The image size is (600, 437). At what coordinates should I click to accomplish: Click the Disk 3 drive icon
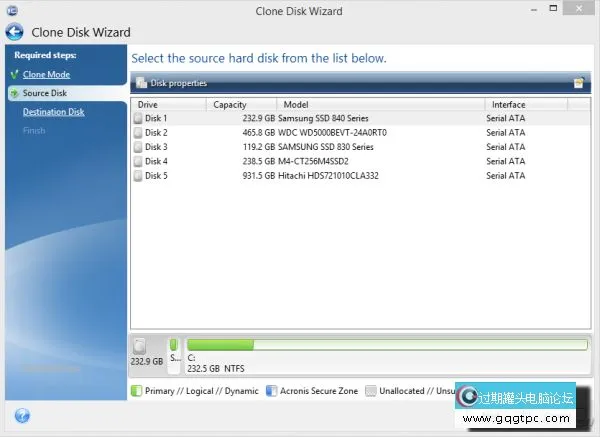click(x=138, y=147)
